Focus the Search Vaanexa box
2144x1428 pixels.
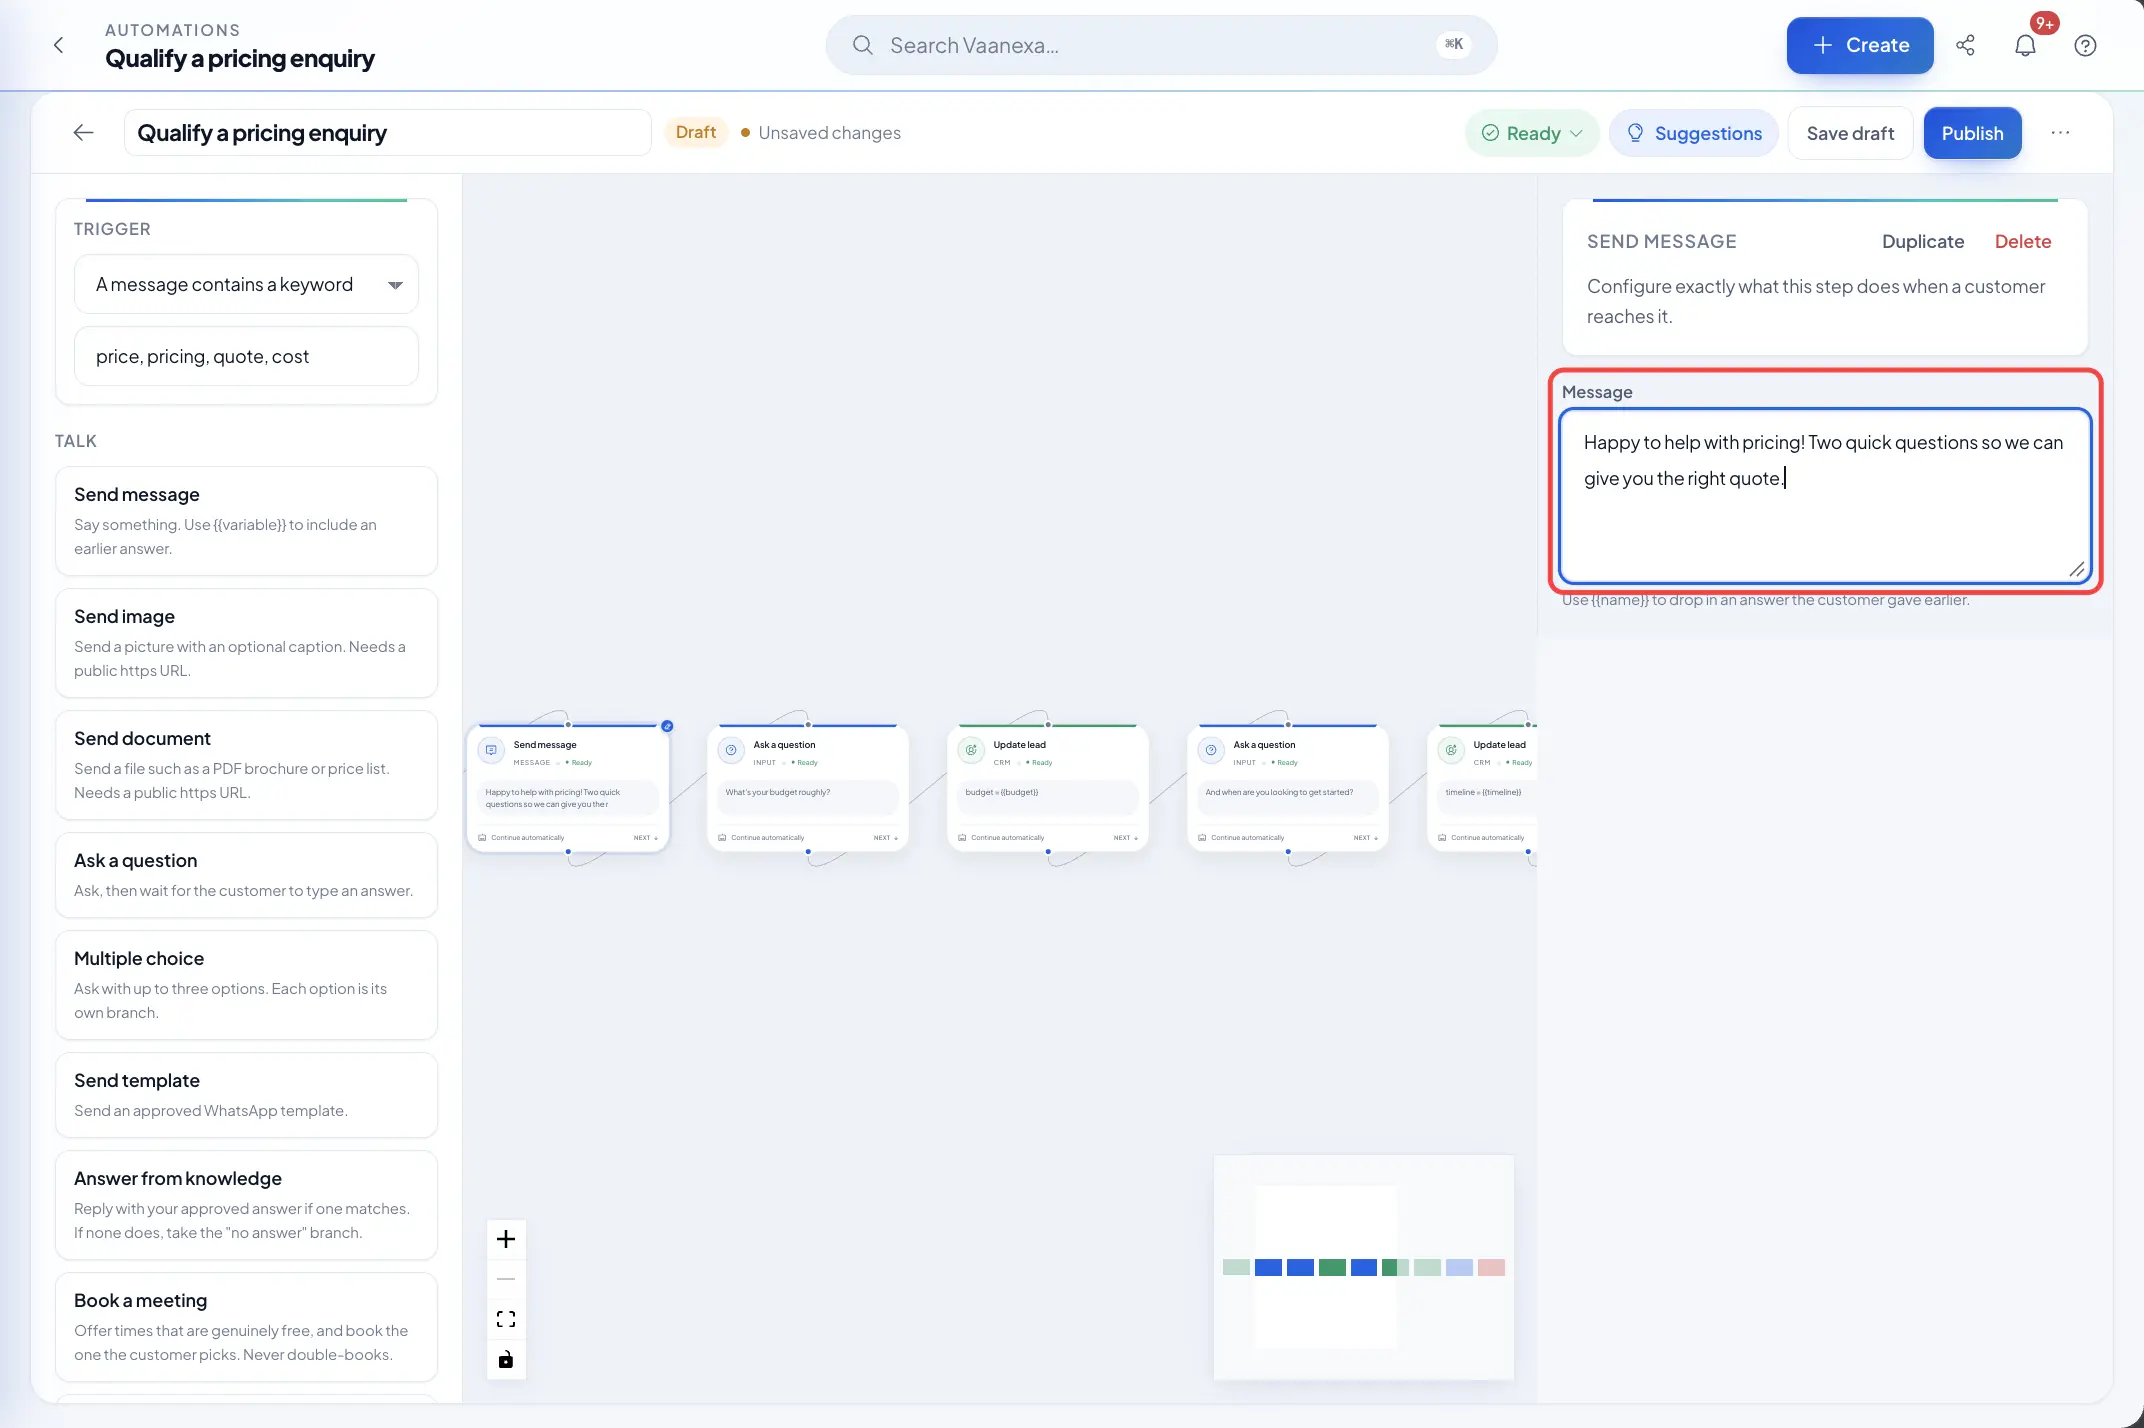1160,45
